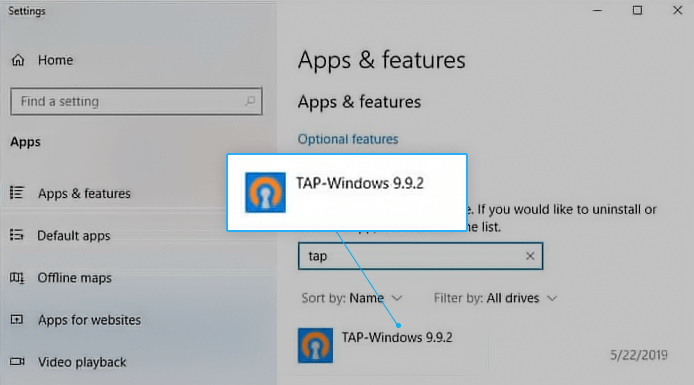Click the search magnifier in Find a setting

(x=250, y=101)
